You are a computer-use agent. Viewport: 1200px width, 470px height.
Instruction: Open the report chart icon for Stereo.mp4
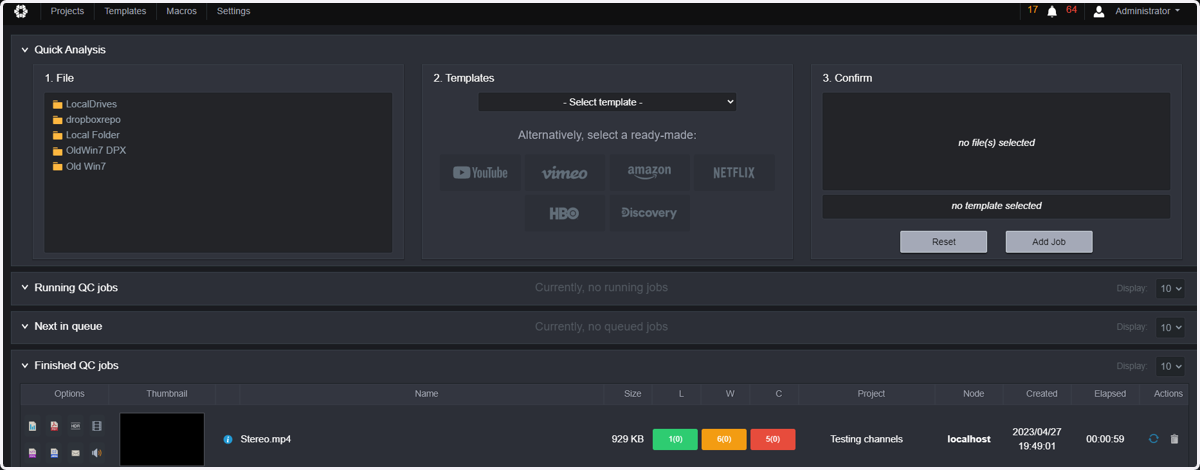tap(33, 426)
